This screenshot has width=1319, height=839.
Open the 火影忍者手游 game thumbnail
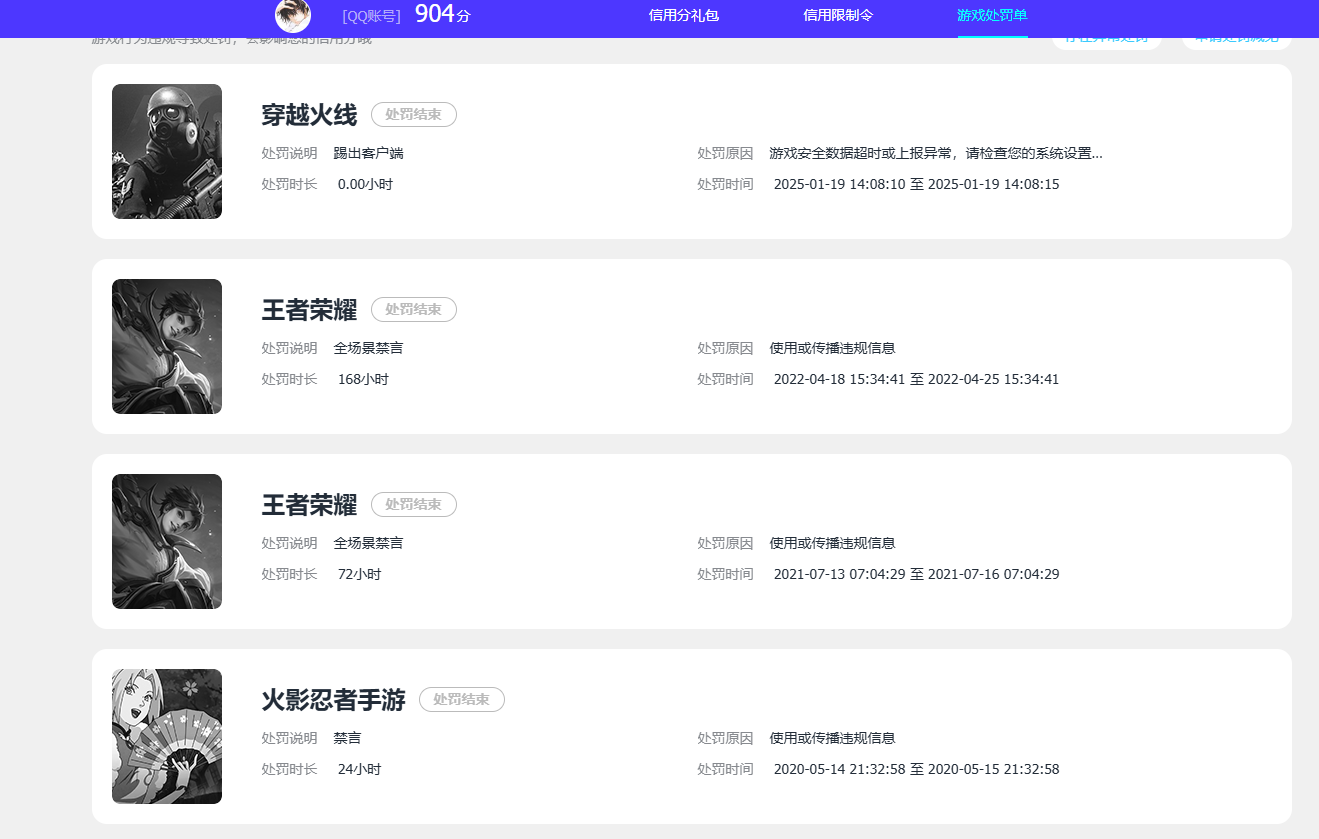click(x=166, y=736)
